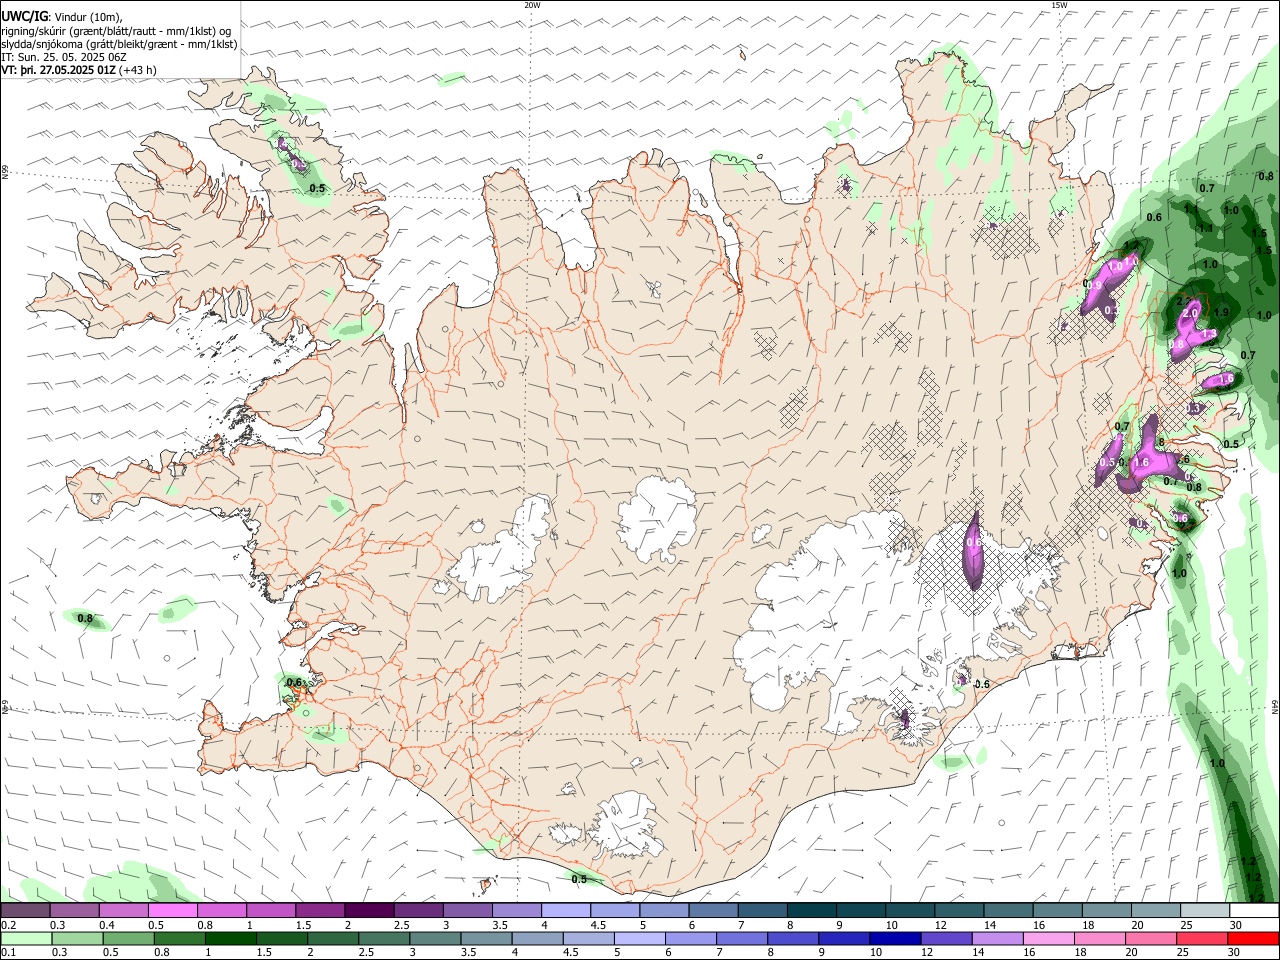
Task: Click the 'VT: þri. 27.05.2025 01Z (+43 h)' line
Action: (x=79, y=71)
